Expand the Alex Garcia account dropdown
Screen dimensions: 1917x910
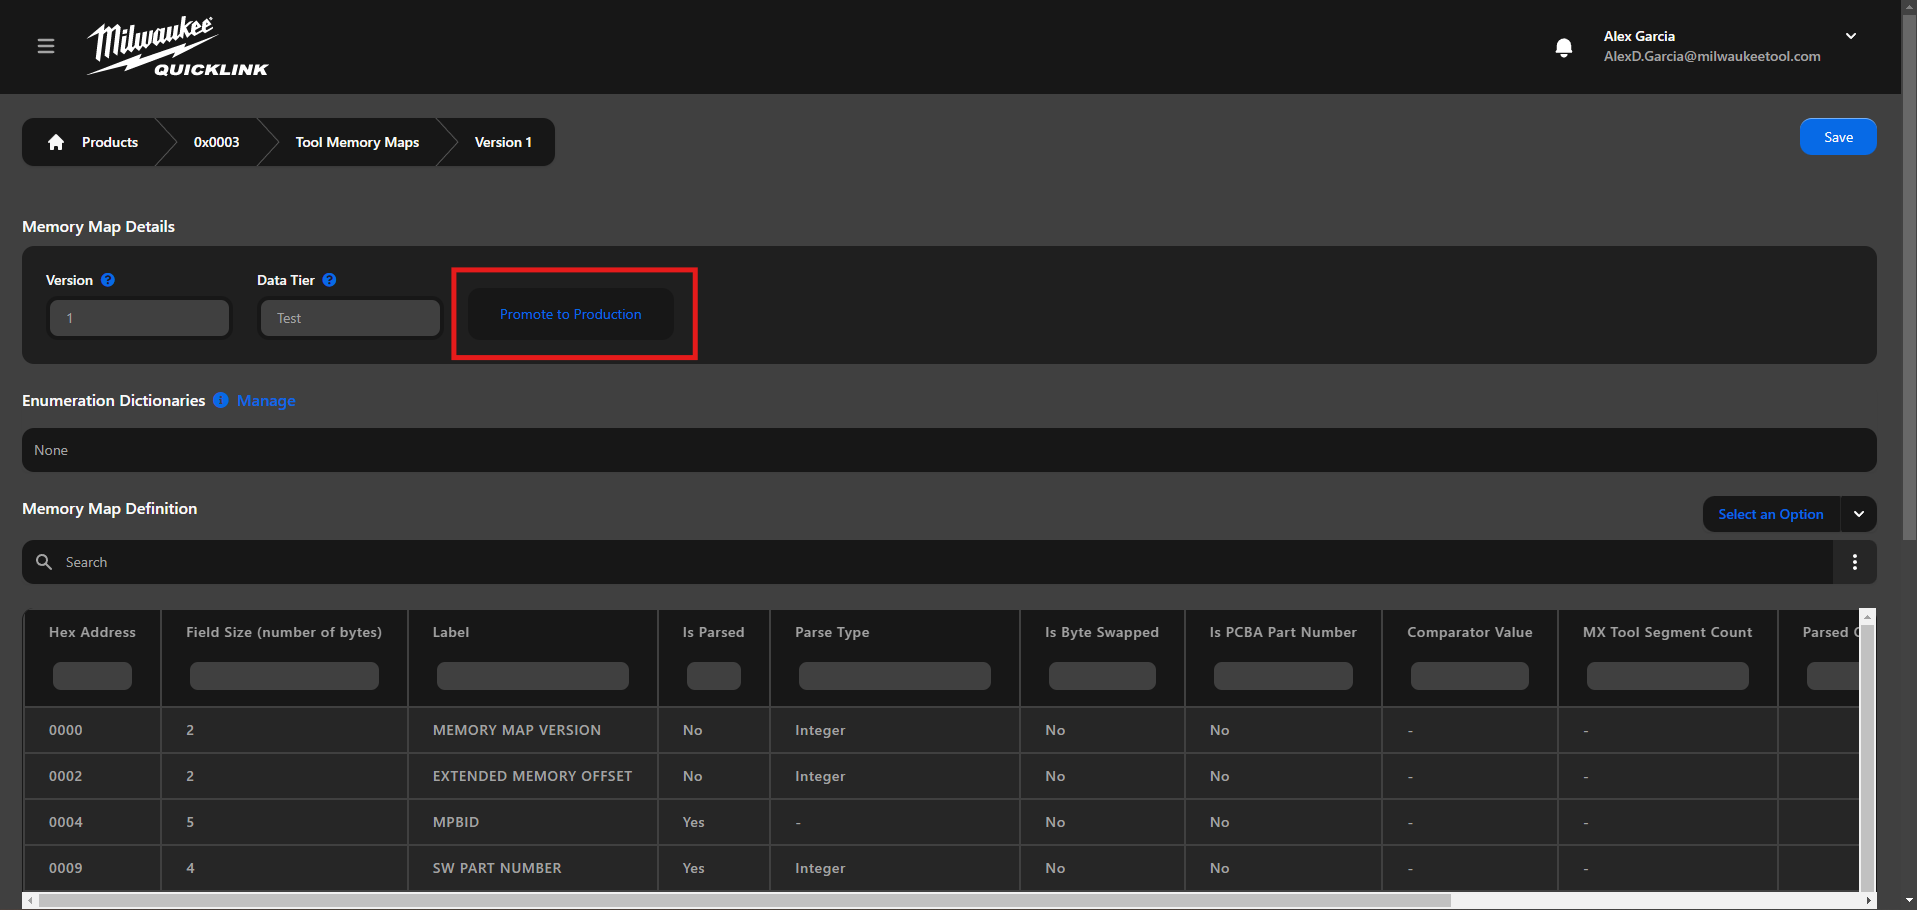[1851, 36]
